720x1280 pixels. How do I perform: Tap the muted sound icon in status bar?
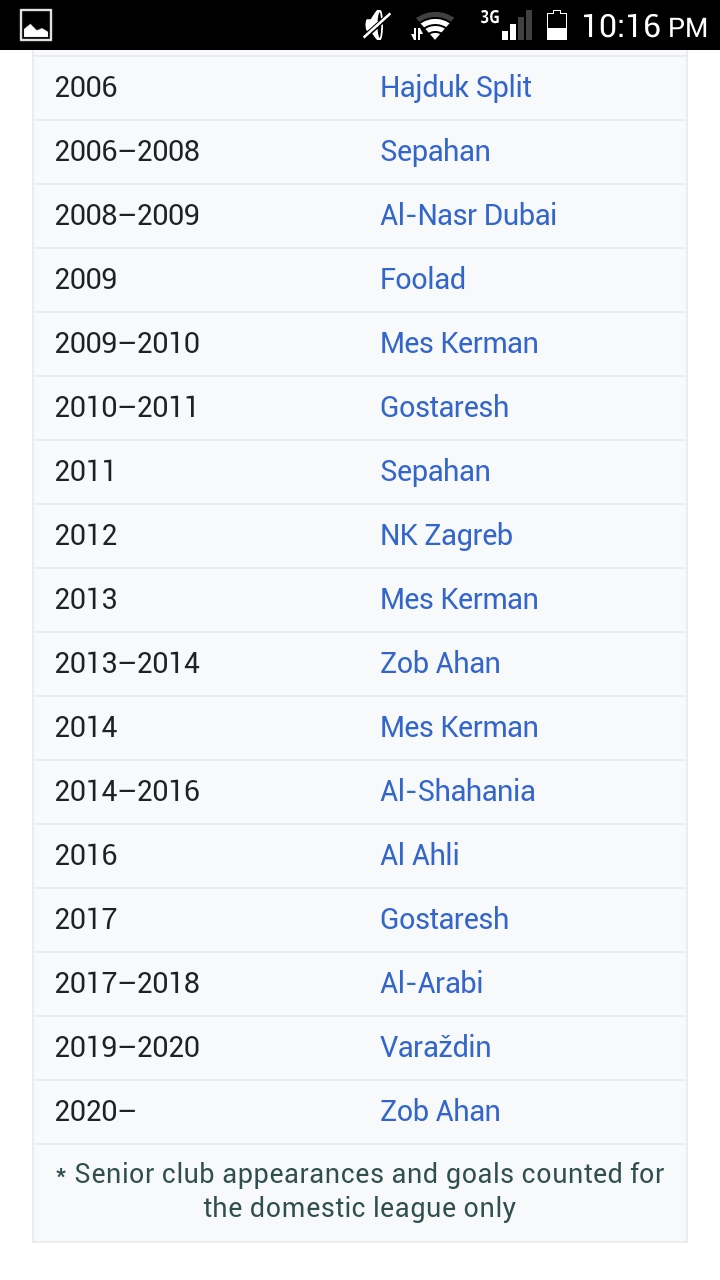(377, 25)
